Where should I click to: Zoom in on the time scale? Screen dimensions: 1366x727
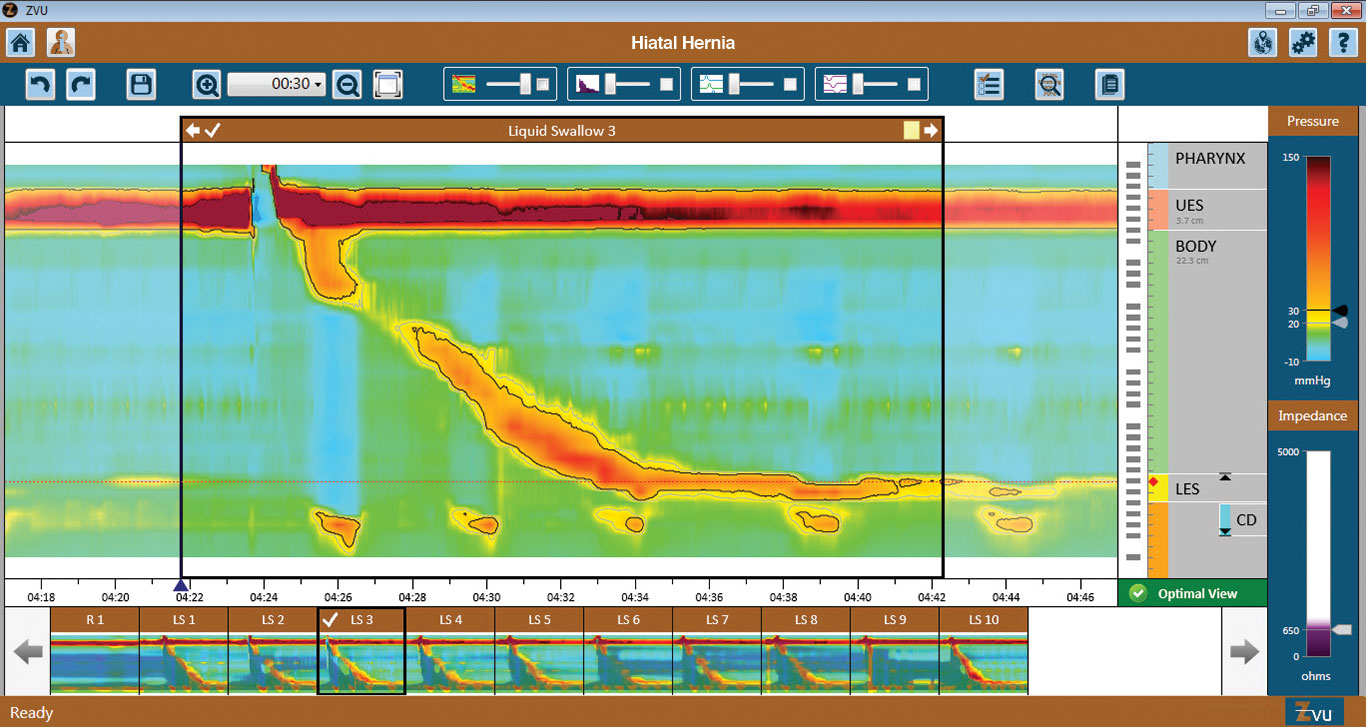pyautogui.click(x=207, y=85)
